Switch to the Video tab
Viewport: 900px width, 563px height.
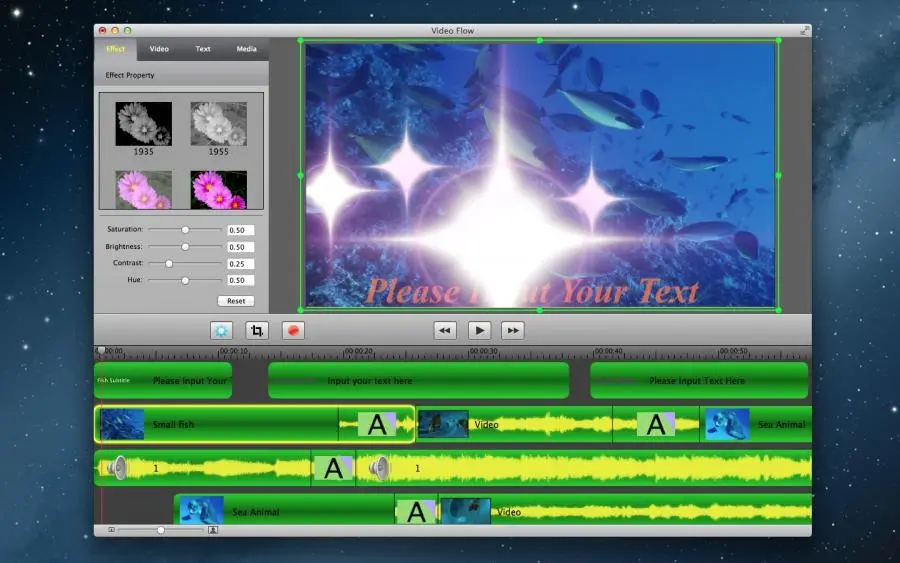click(x=159, y=49)
